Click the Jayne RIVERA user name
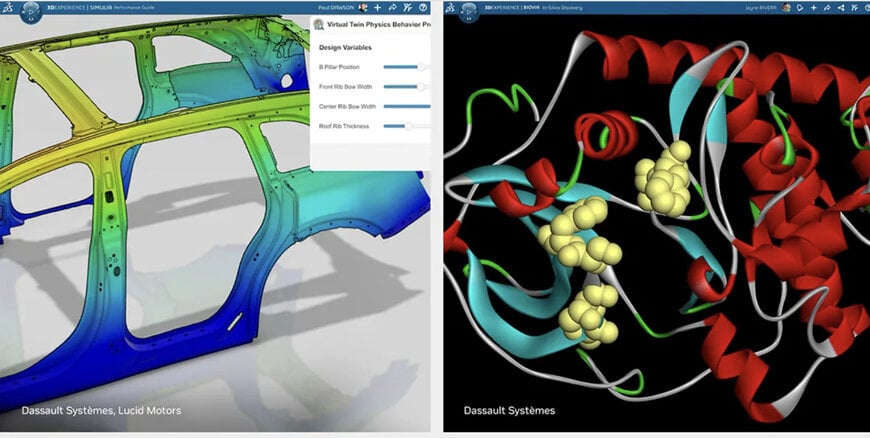The width and height of the screenshot is (870, 438). pyautogui.click(x=762, y=7)
